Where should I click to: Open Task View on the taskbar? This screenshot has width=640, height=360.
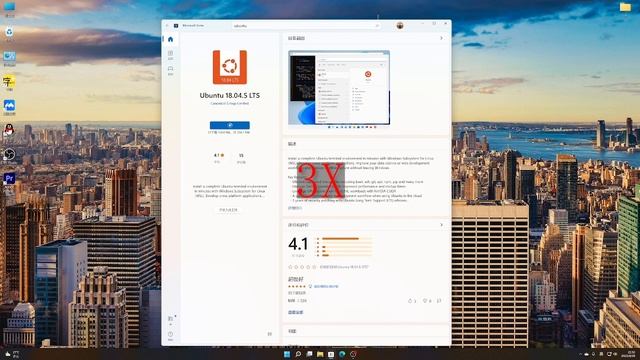(x=309, y=354)
